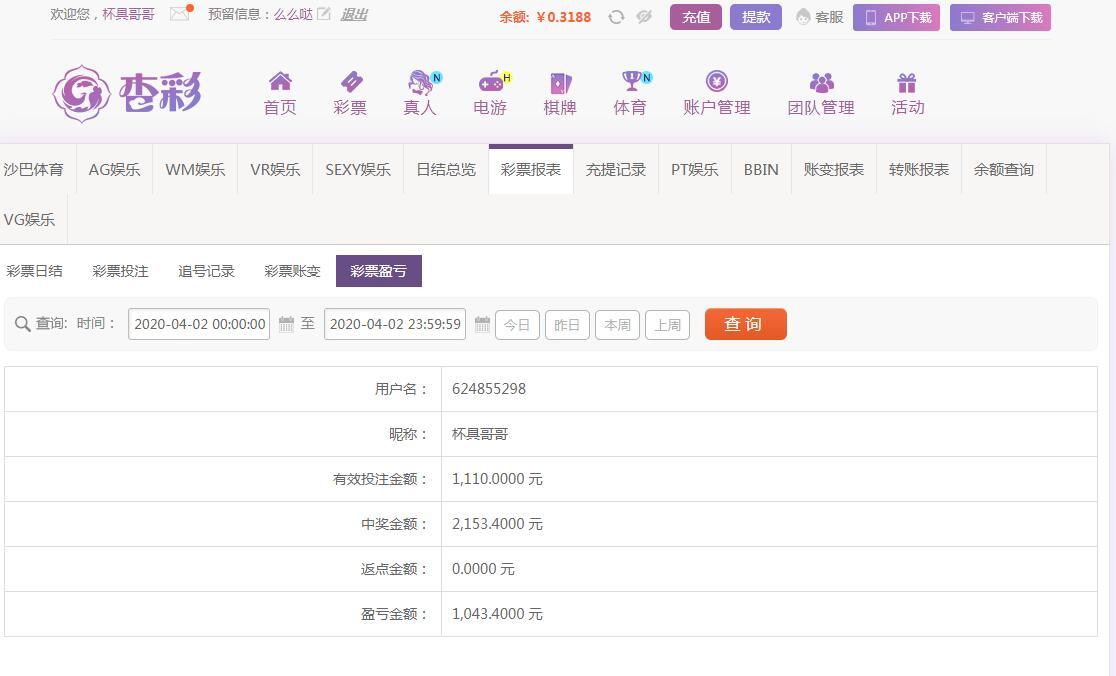Open 彩票日结 sub-tab

tap(34, 271)
